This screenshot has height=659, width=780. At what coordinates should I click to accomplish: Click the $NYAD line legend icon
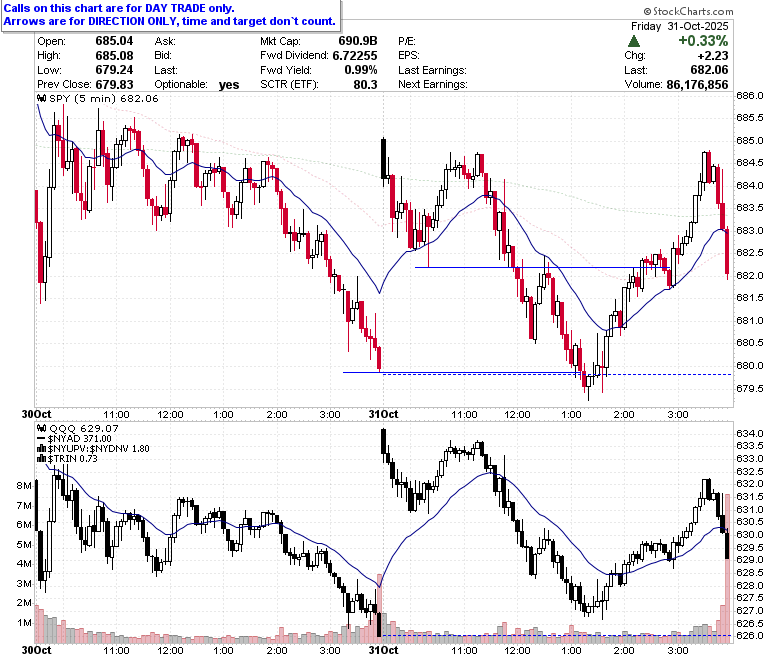pos(42,439)
